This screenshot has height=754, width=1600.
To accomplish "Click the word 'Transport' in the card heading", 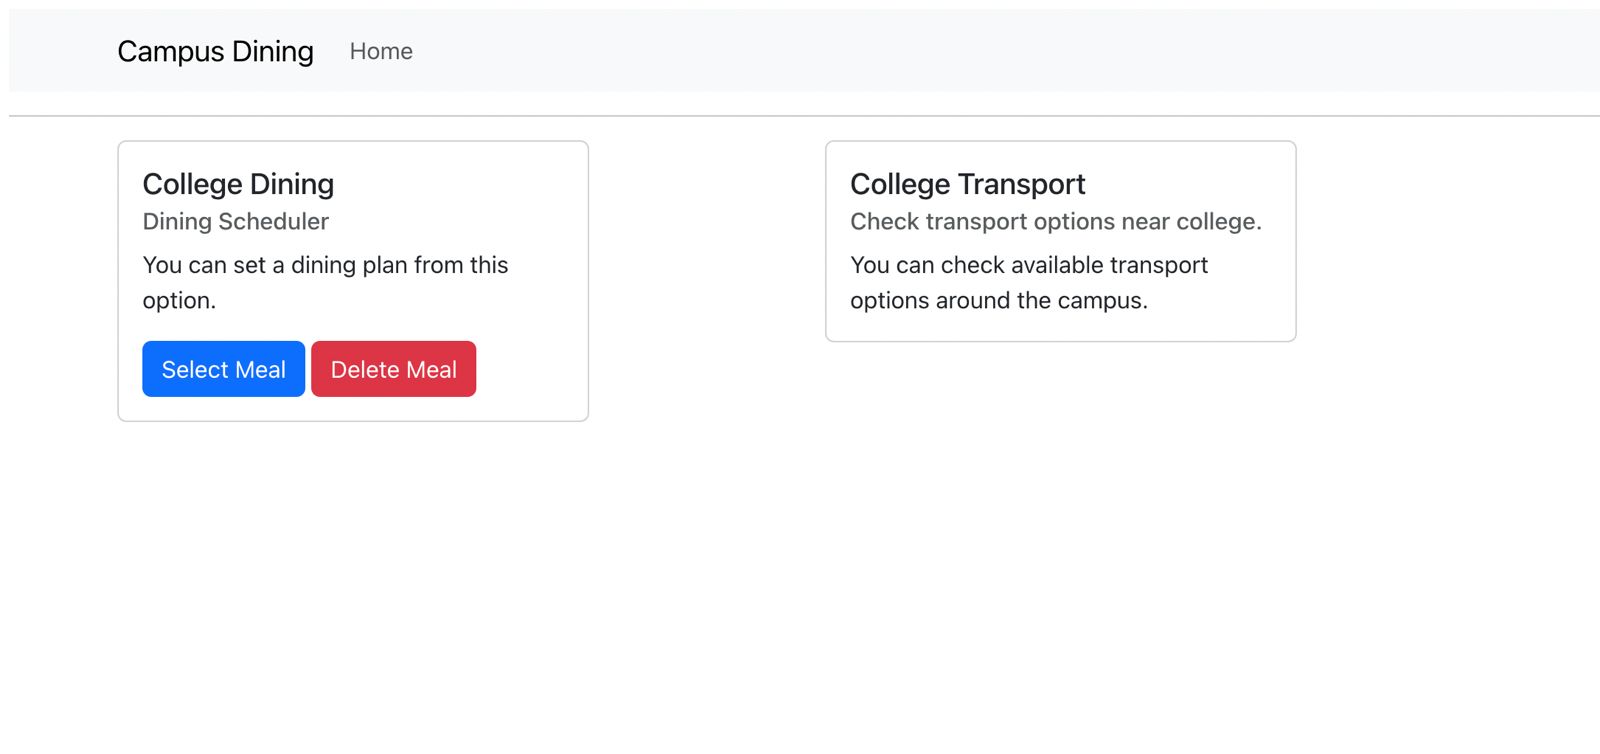I will [1022, 184].
